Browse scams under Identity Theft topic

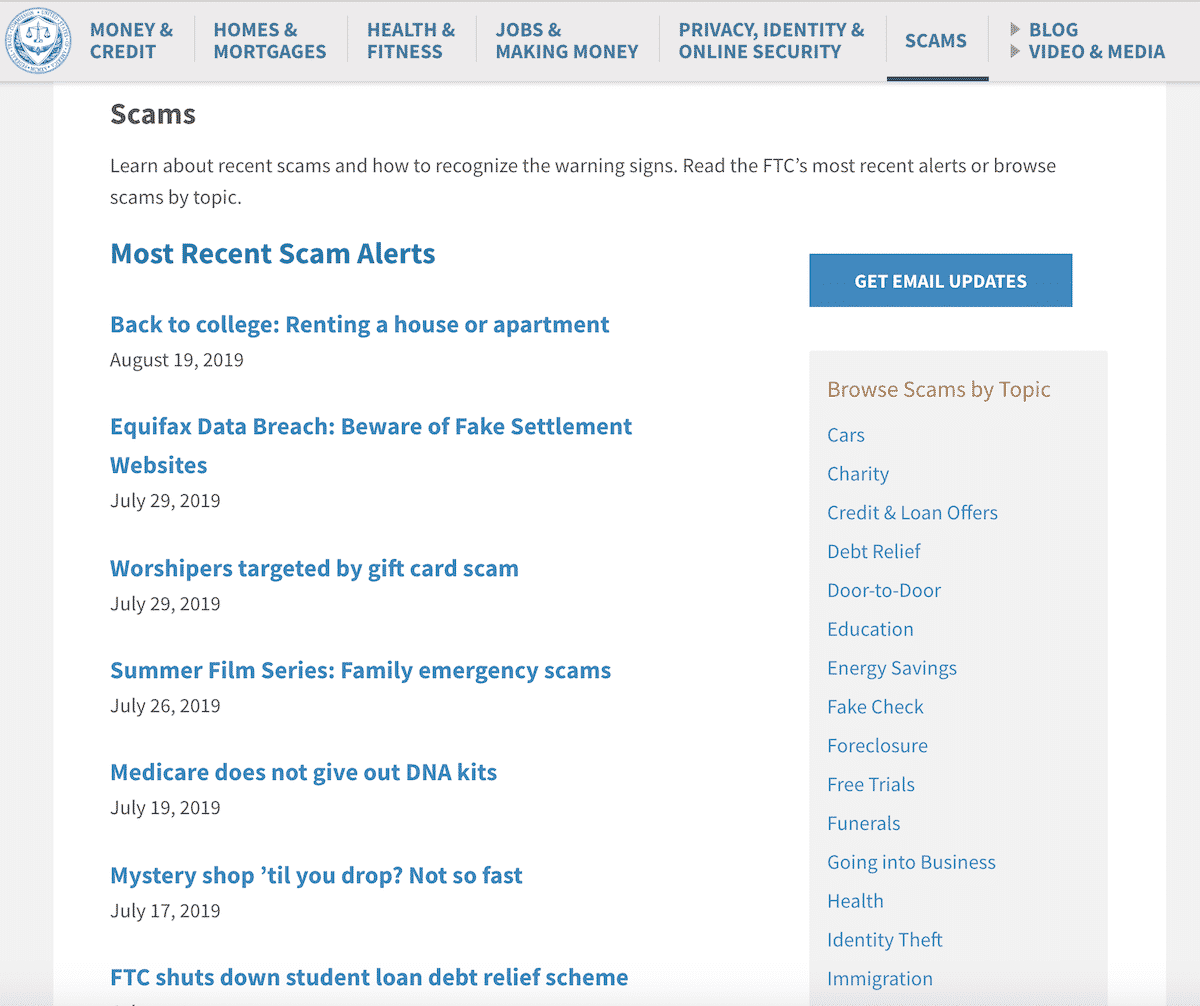click(885, 940)
